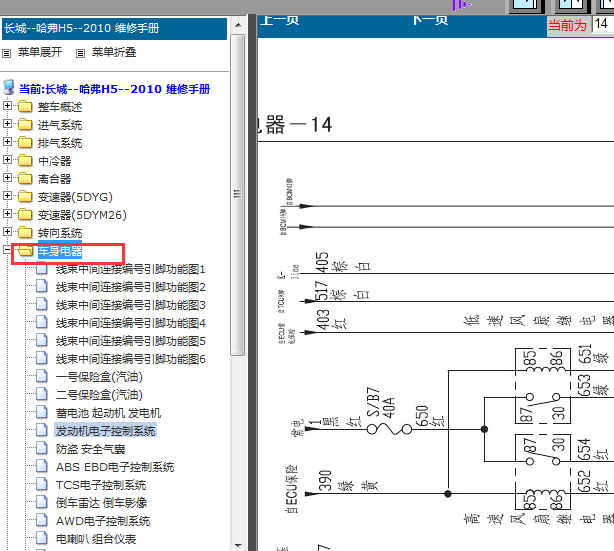Open 一号保险盒(汽油) page
The width and height of the screenshot is (614, 551).
[x=99, y=377]
